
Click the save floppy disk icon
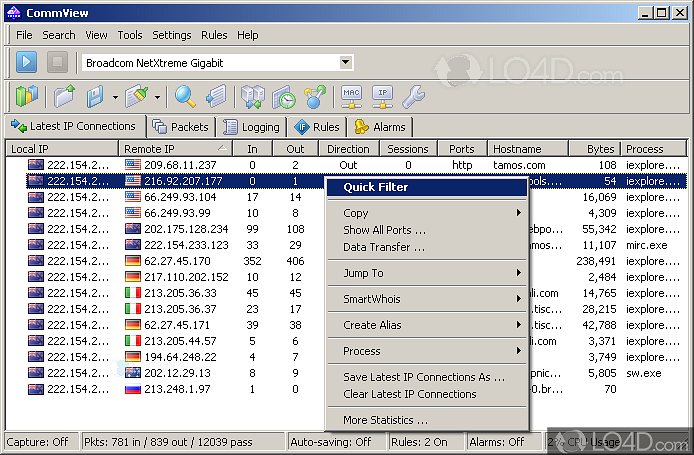pos(95,96)
